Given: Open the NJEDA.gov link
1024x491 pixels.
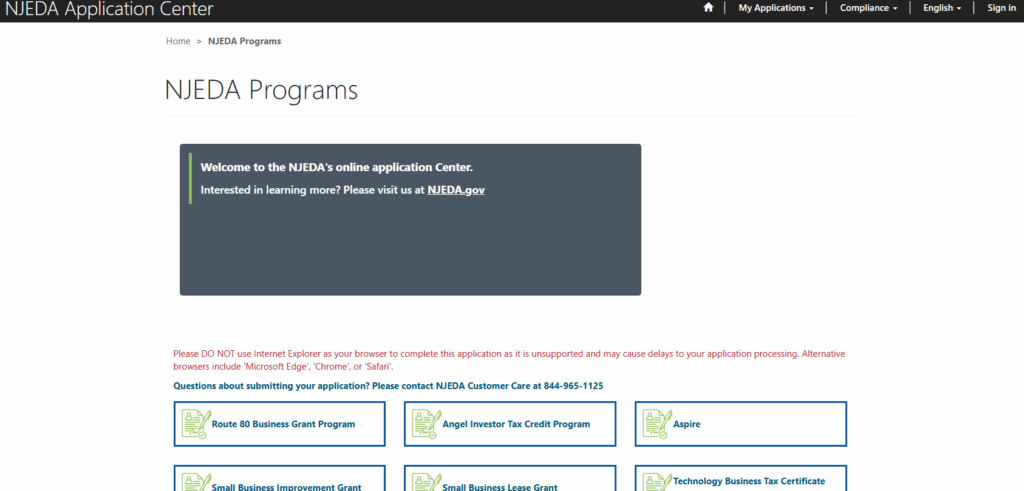Looking at the screenshot, I should [x=456, y=190].
